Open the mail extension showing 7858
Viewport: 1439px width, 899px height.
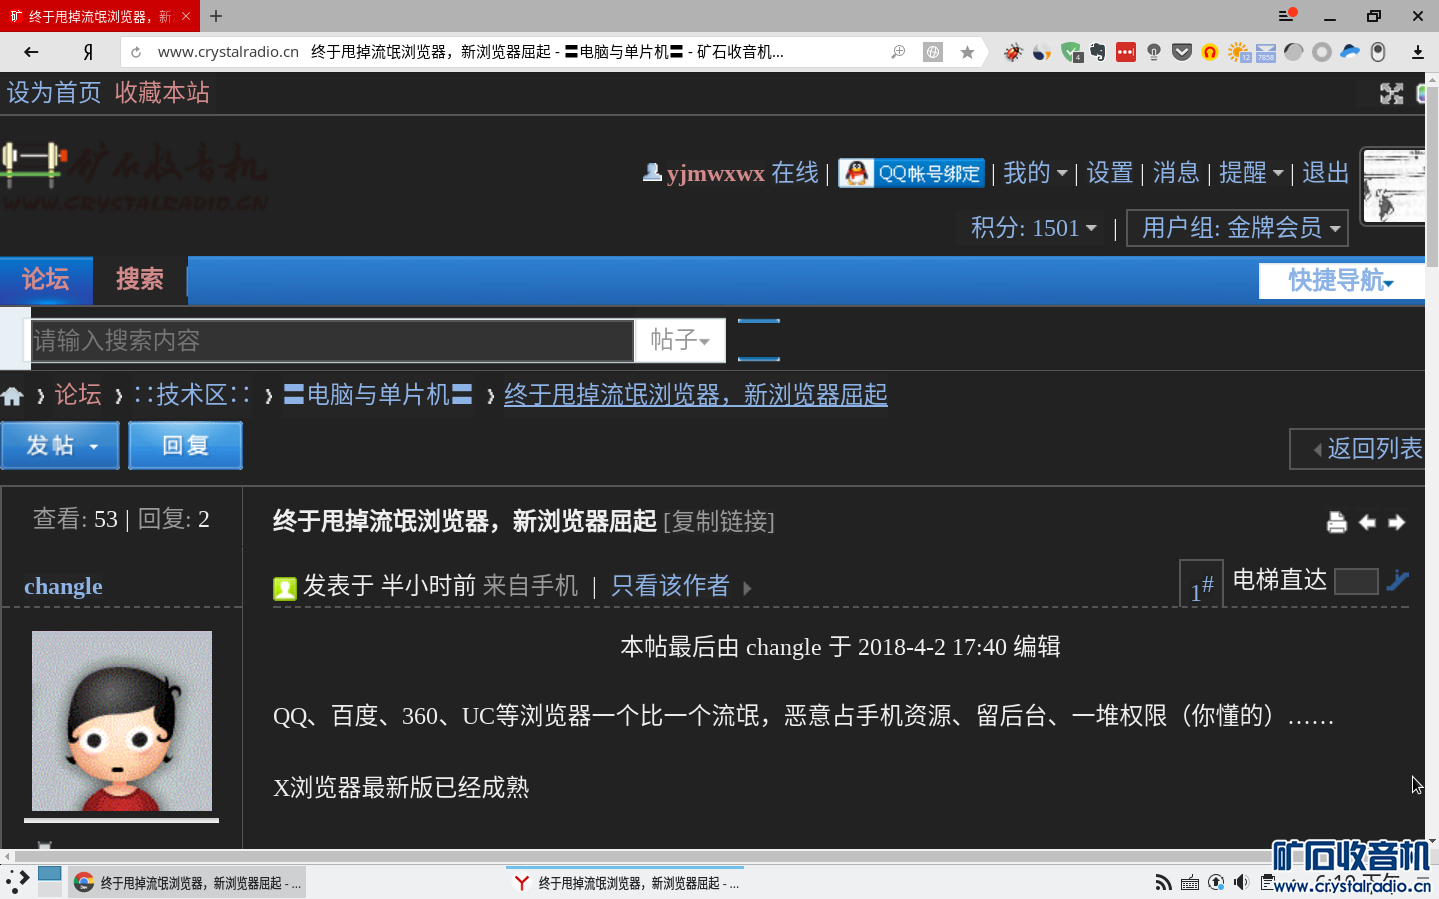click(x=1265, y=52)
